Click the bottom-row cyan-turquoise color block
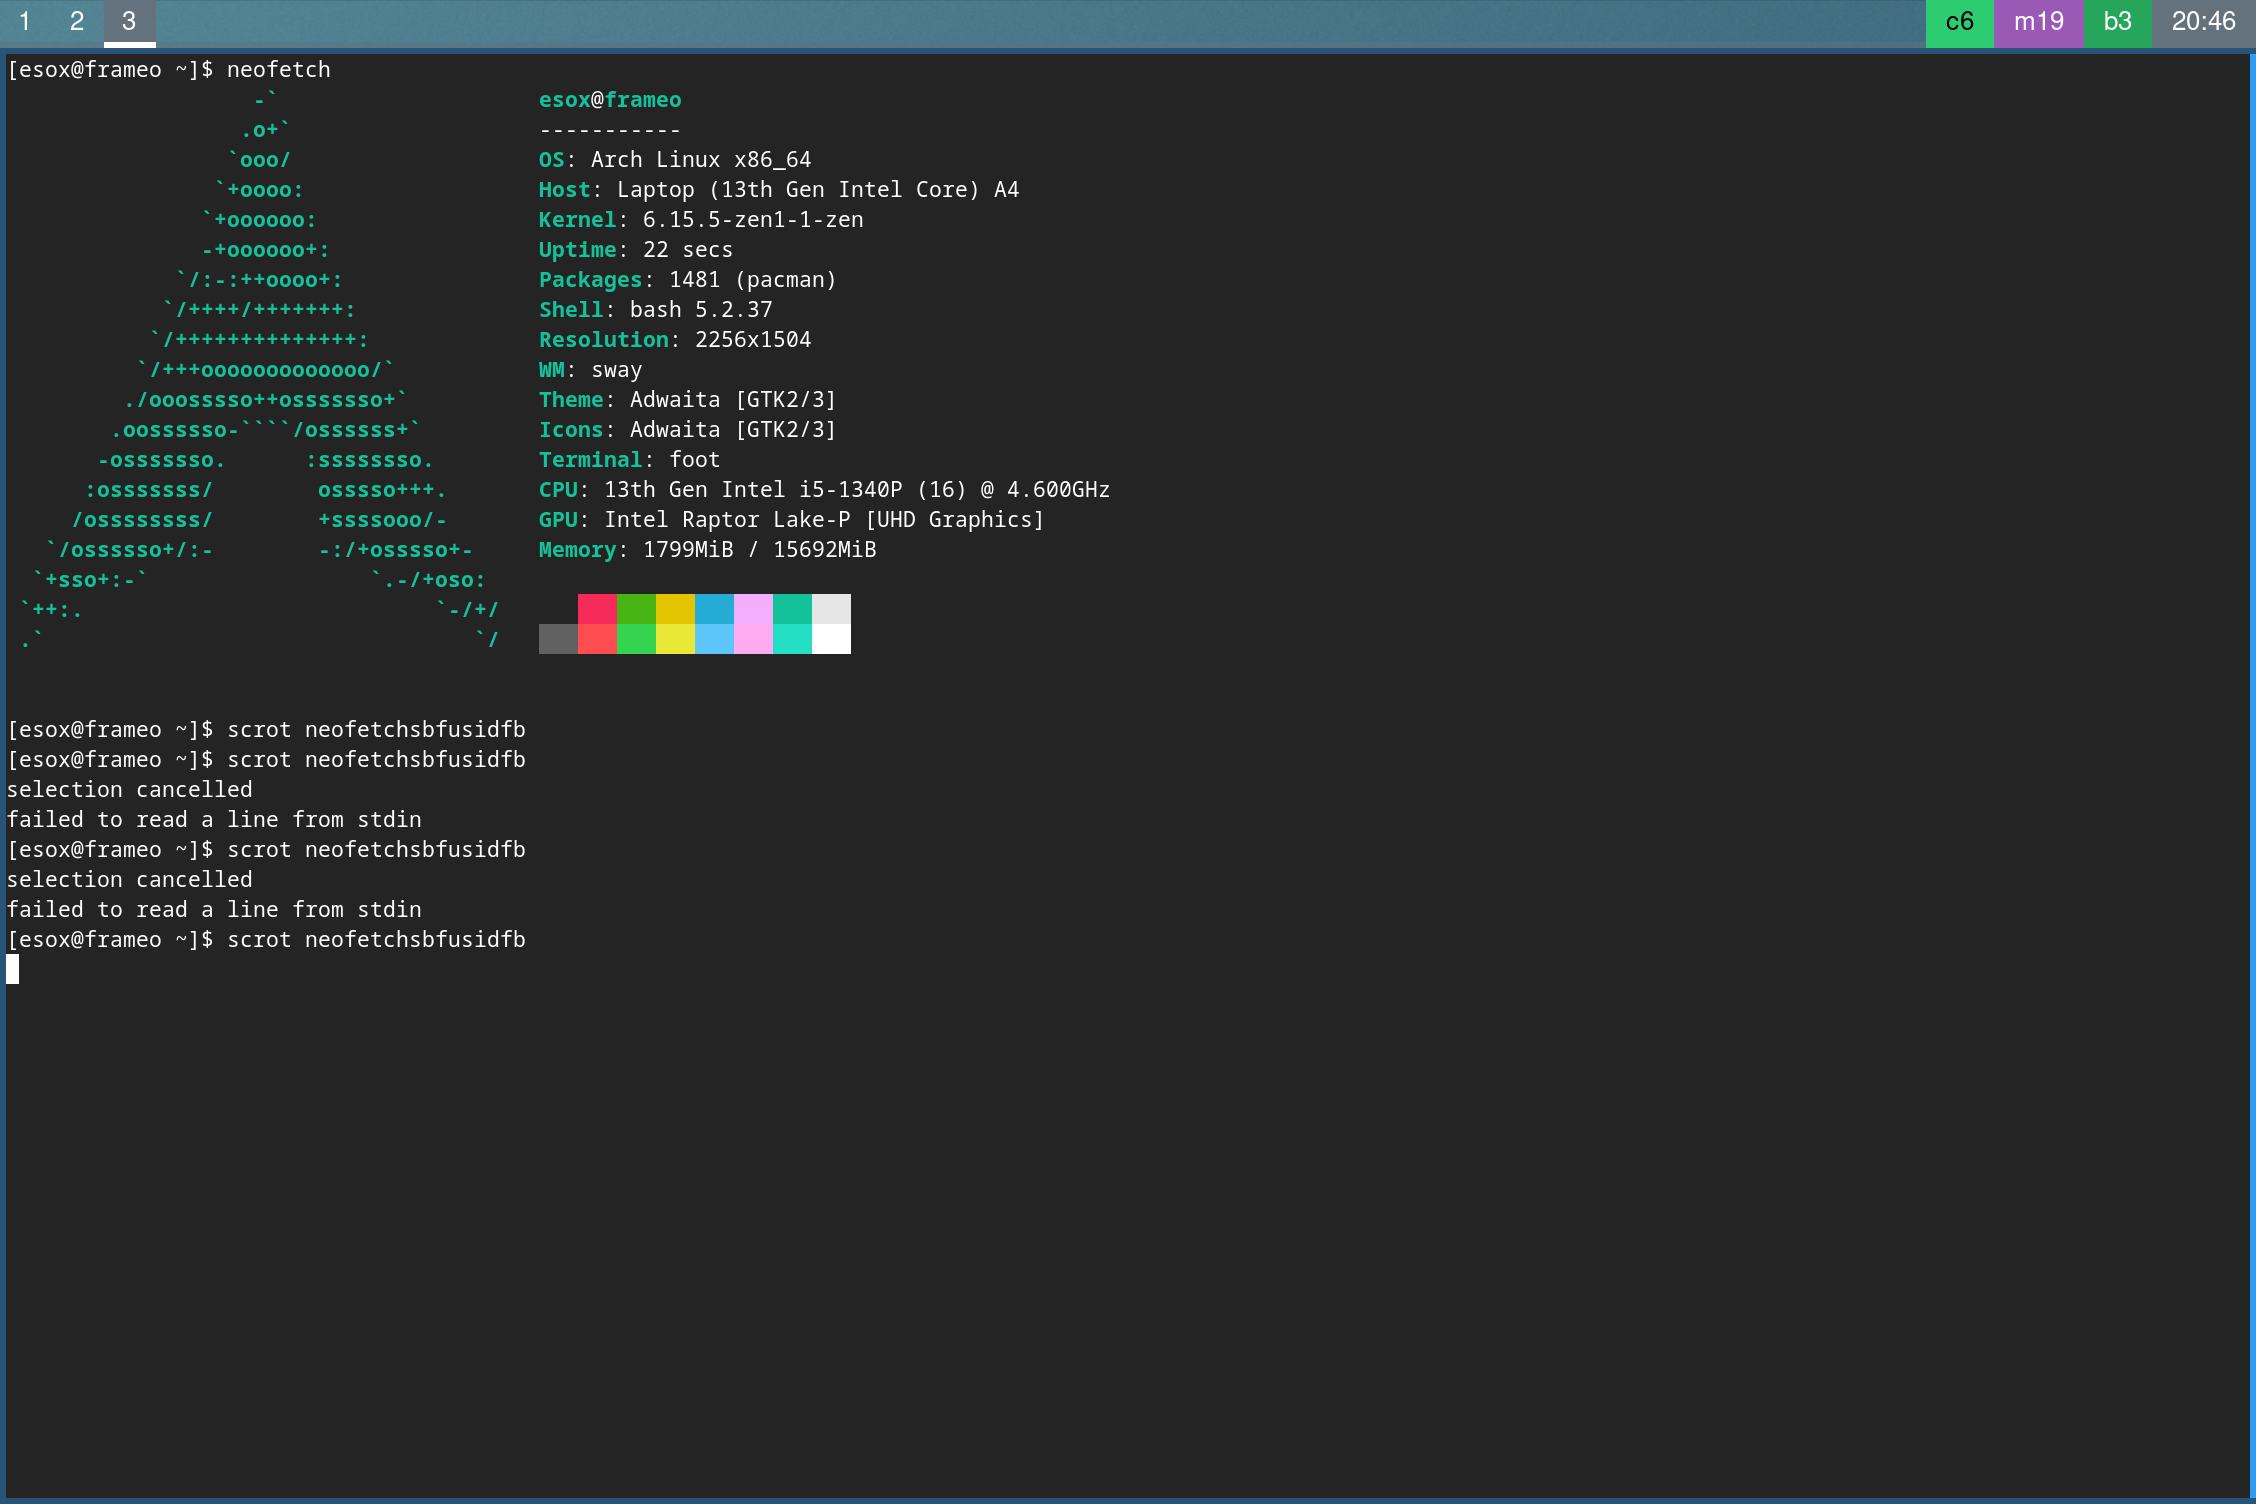 tap(792, 639)
